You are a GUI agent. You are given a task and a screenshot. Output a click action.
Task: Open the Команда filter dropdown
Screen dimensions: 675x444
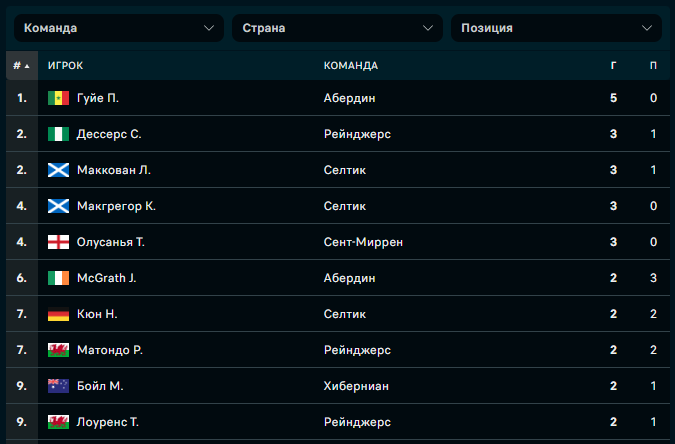tap(119, 28)
